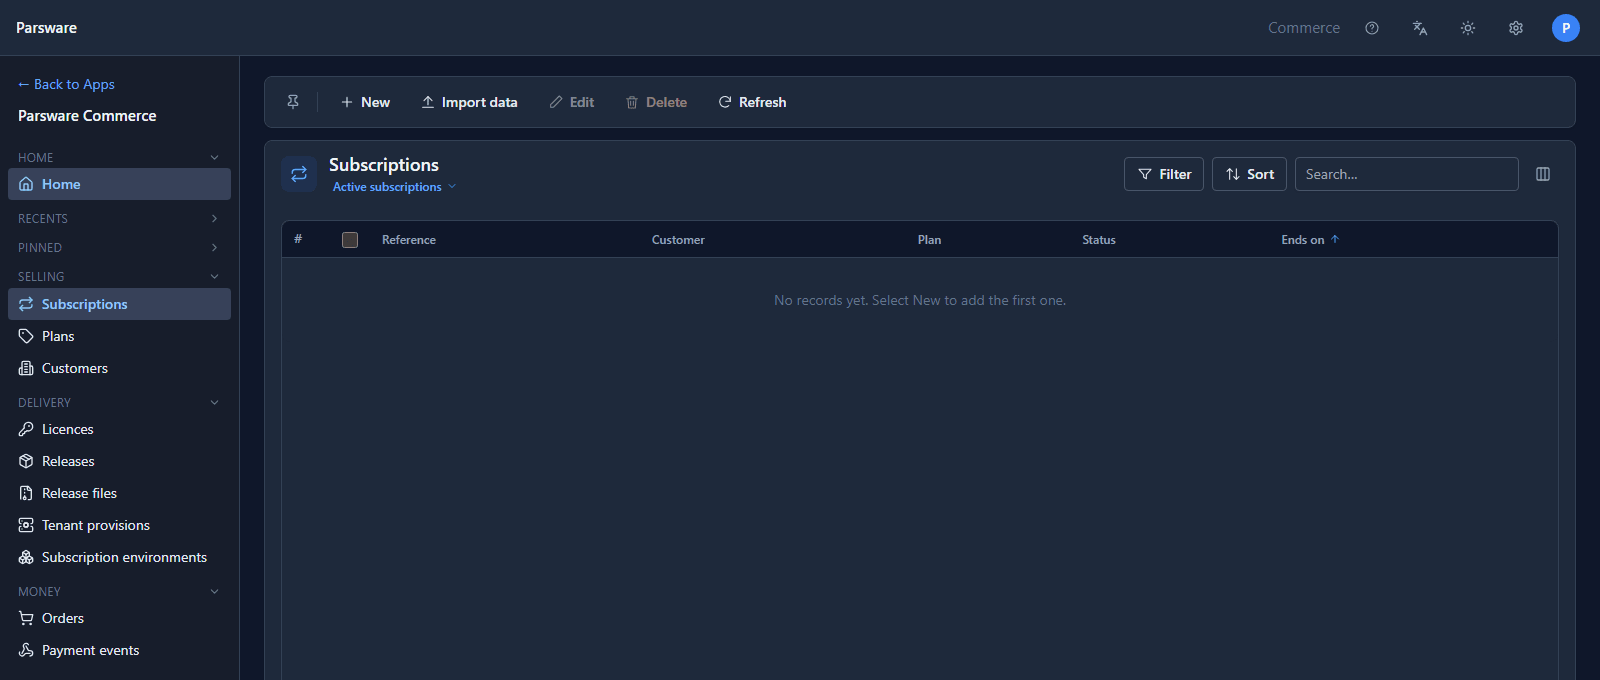Pin the toolbar with pin icon
Image resolution: width=1600 pixels, height=680 pixels.
[293, 102]
